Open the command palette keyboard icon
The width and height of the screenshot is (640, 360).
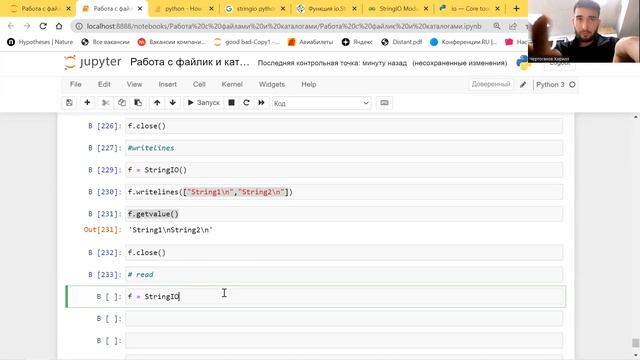(x=384, y=103)
